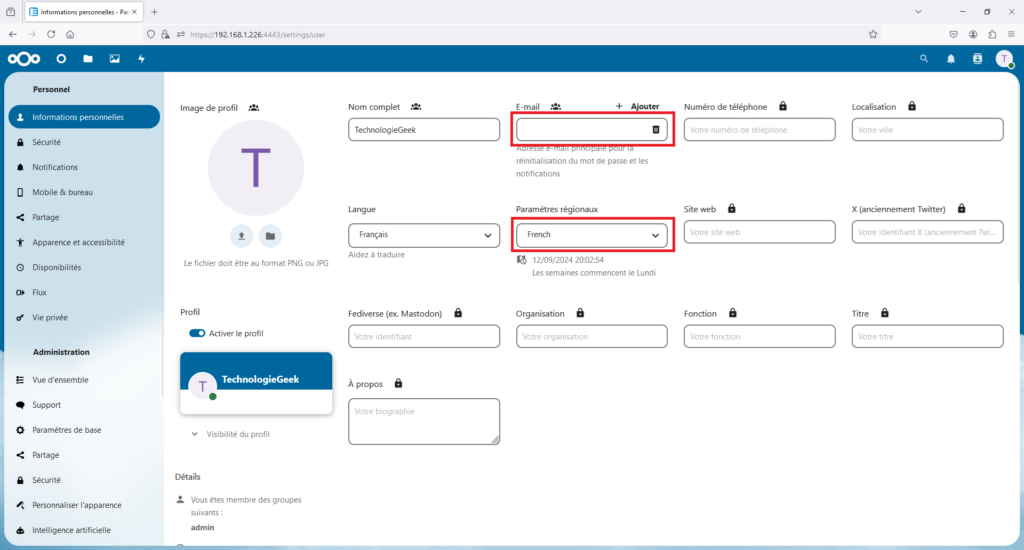Open the Langue dropdown showing Français
Image resolution: width=1024 pixels, height=550 pixels.
click(424, 235)
